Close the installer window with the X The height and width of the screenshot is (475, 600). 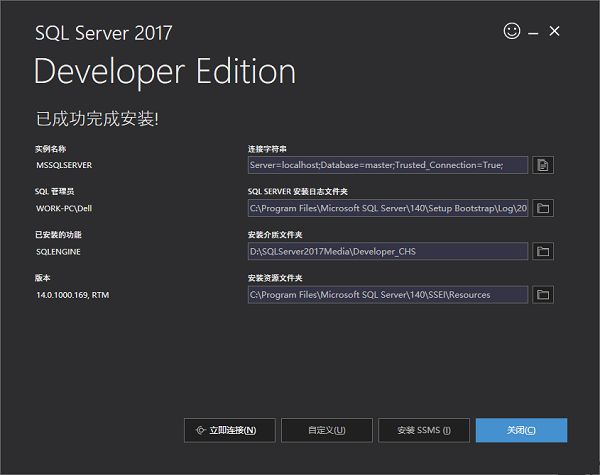[x=554, y=31]
